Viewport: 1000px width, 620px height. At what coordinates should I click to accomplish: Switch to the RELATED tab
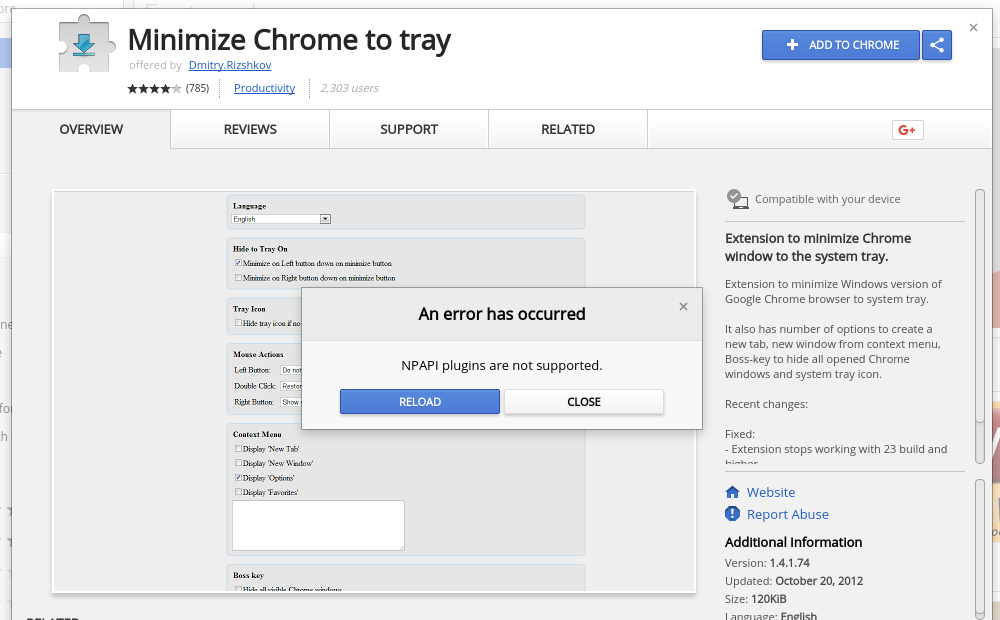click(568, 129)
